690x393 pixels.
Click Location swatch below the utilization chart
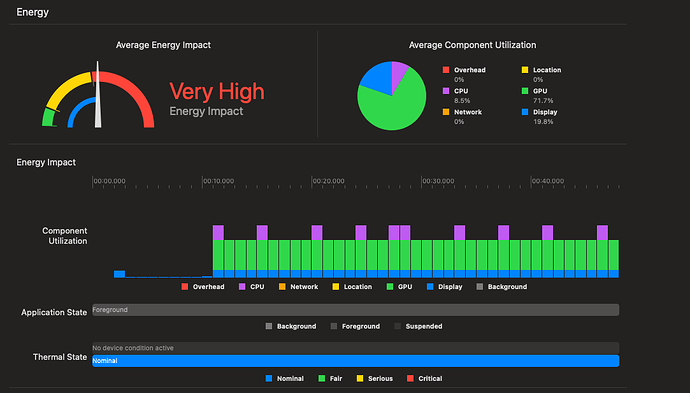336,286
